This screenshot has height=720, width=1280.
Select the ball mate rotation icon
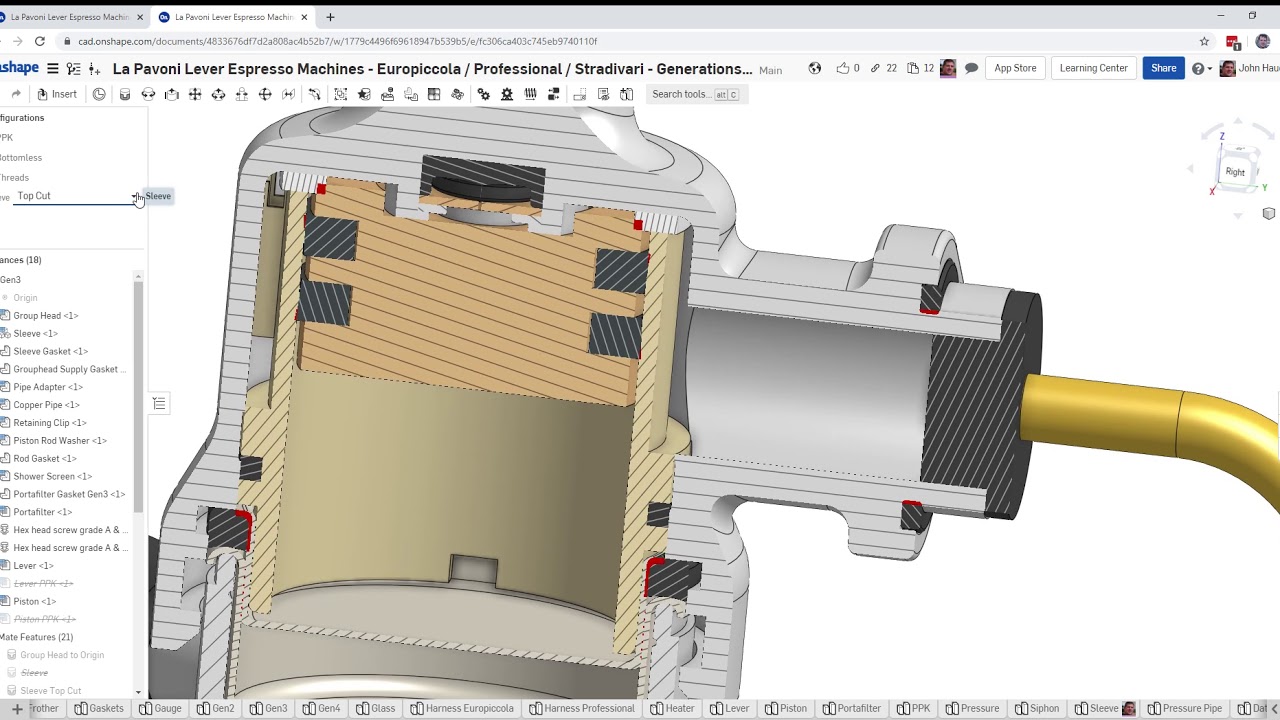[x=218, y=94]
